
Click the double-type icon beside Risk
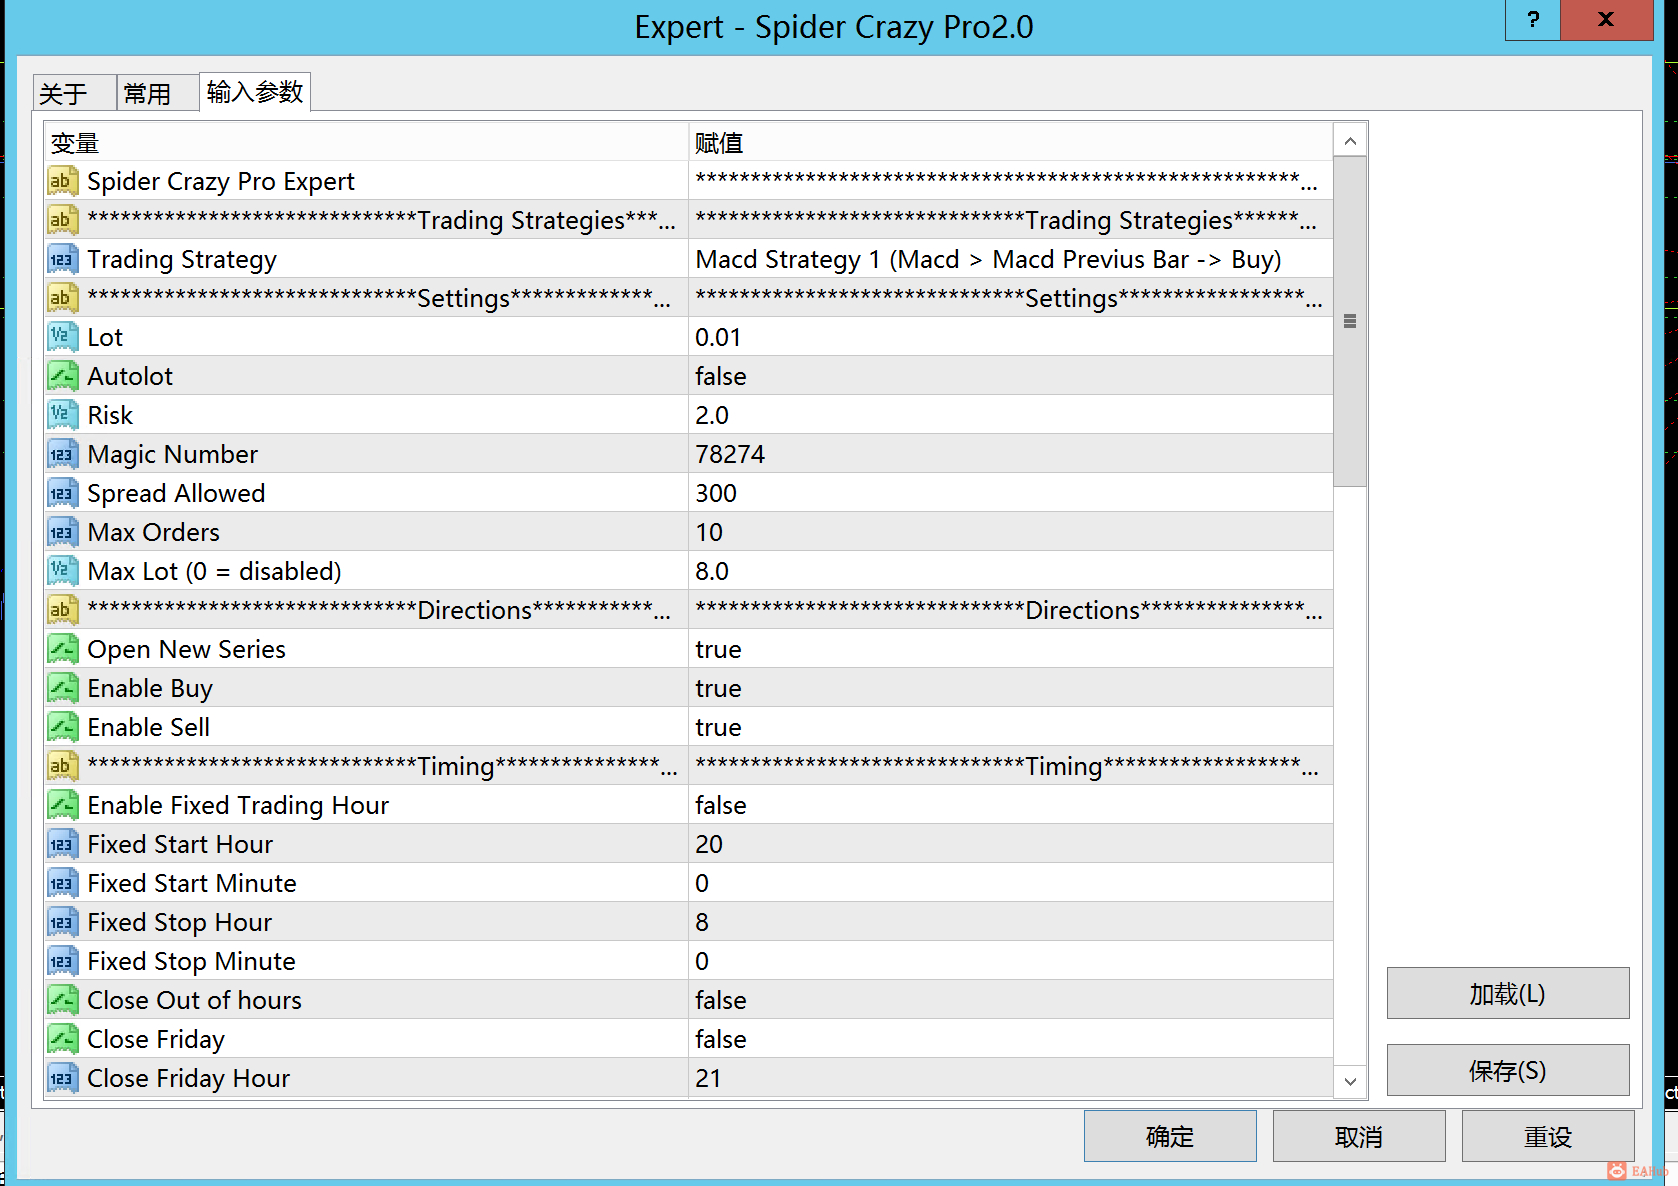click(x=62, y=415)
